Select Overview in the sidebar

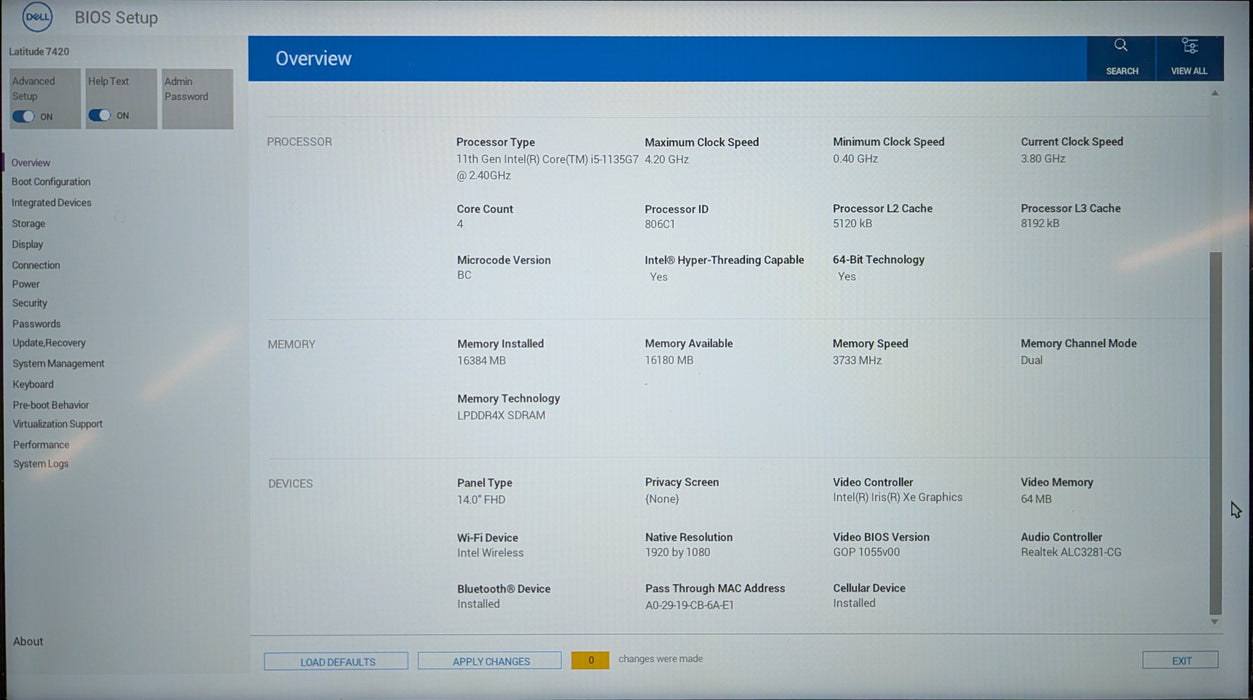tap(31, 163)
